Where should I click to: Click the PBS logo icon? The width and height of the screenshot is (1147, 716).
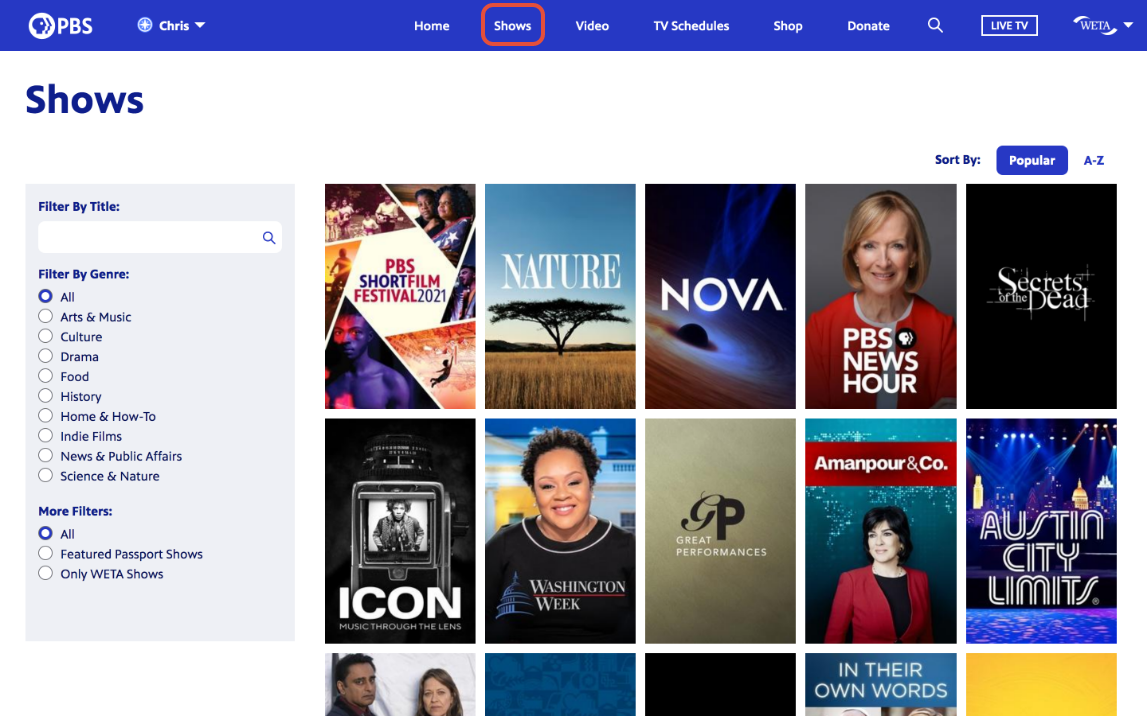(x=40, y=25)
